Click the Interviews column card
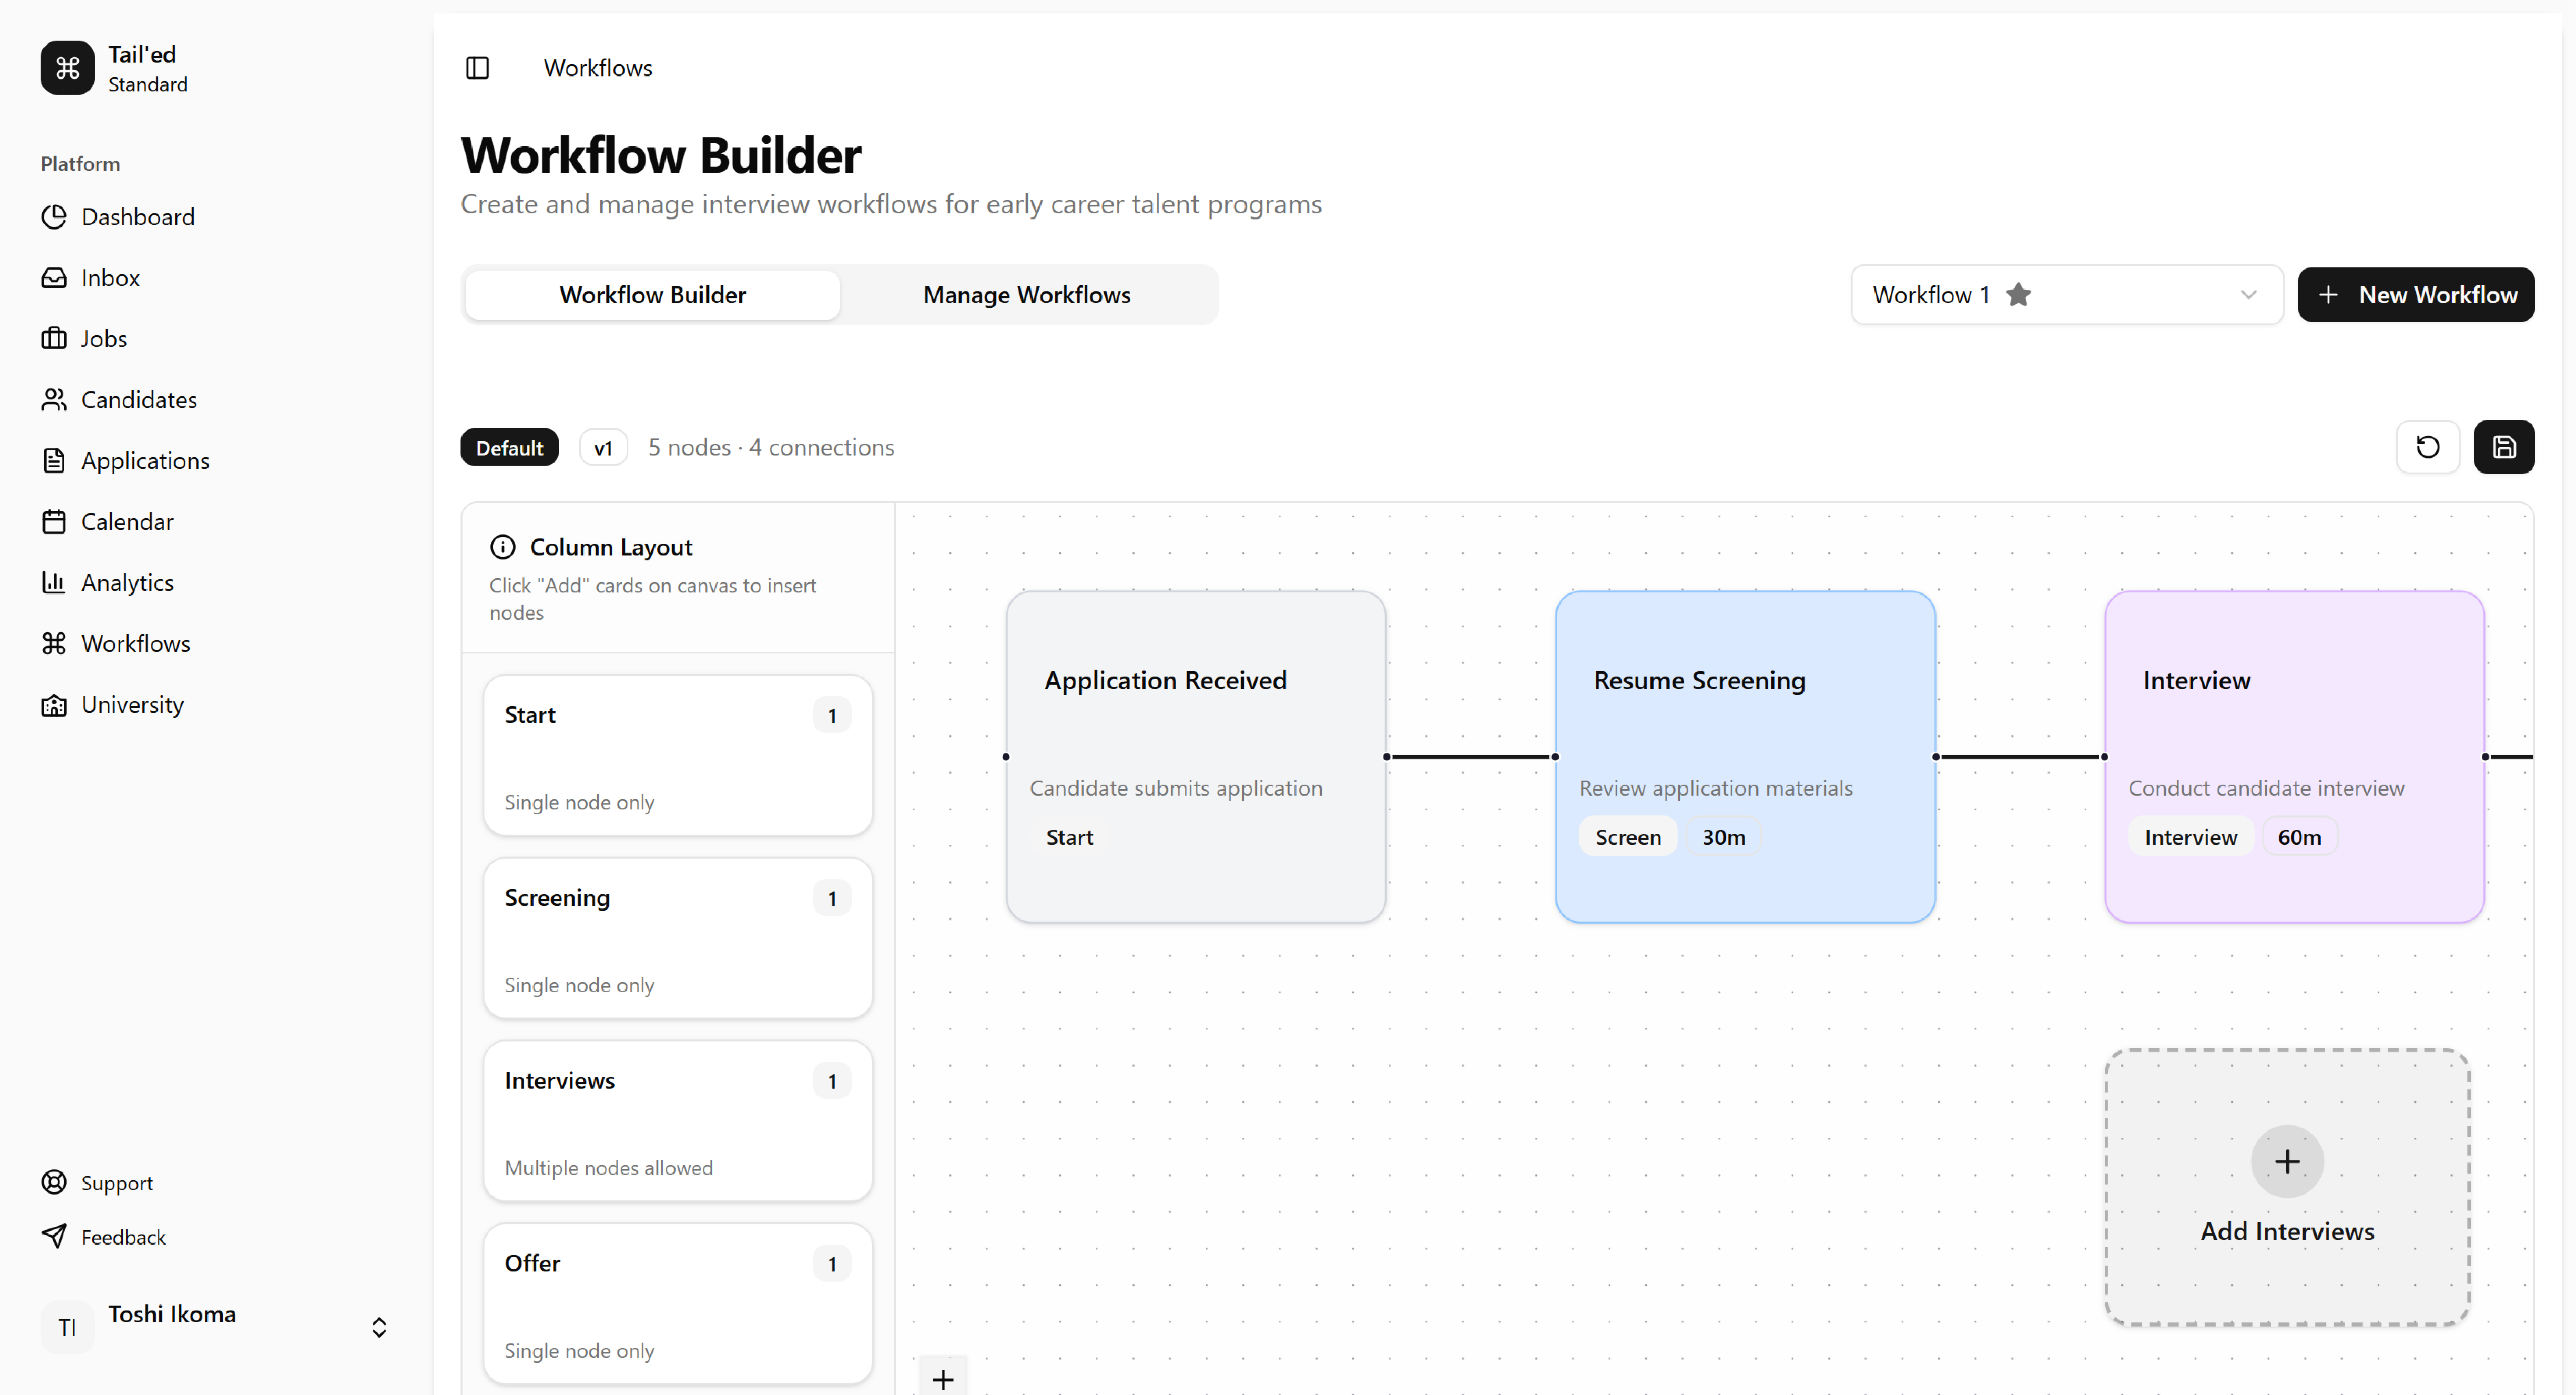 click(677, 1121)
